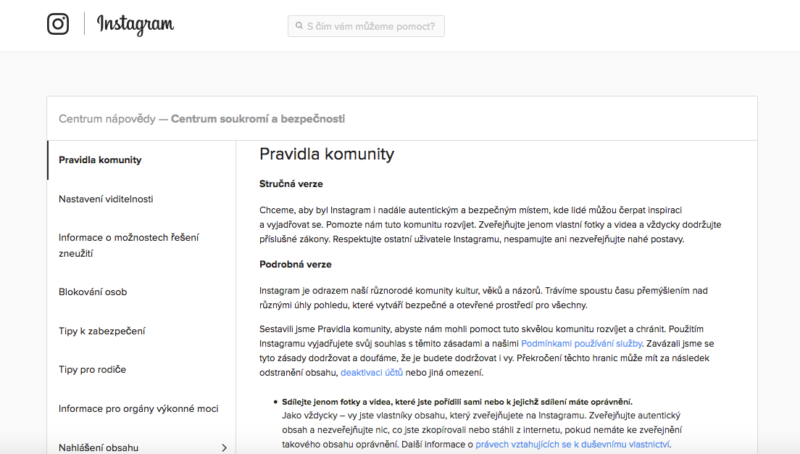Click the magnifier icon in search box
Viewport: 800px width, 454px height.
click(299, 26)
